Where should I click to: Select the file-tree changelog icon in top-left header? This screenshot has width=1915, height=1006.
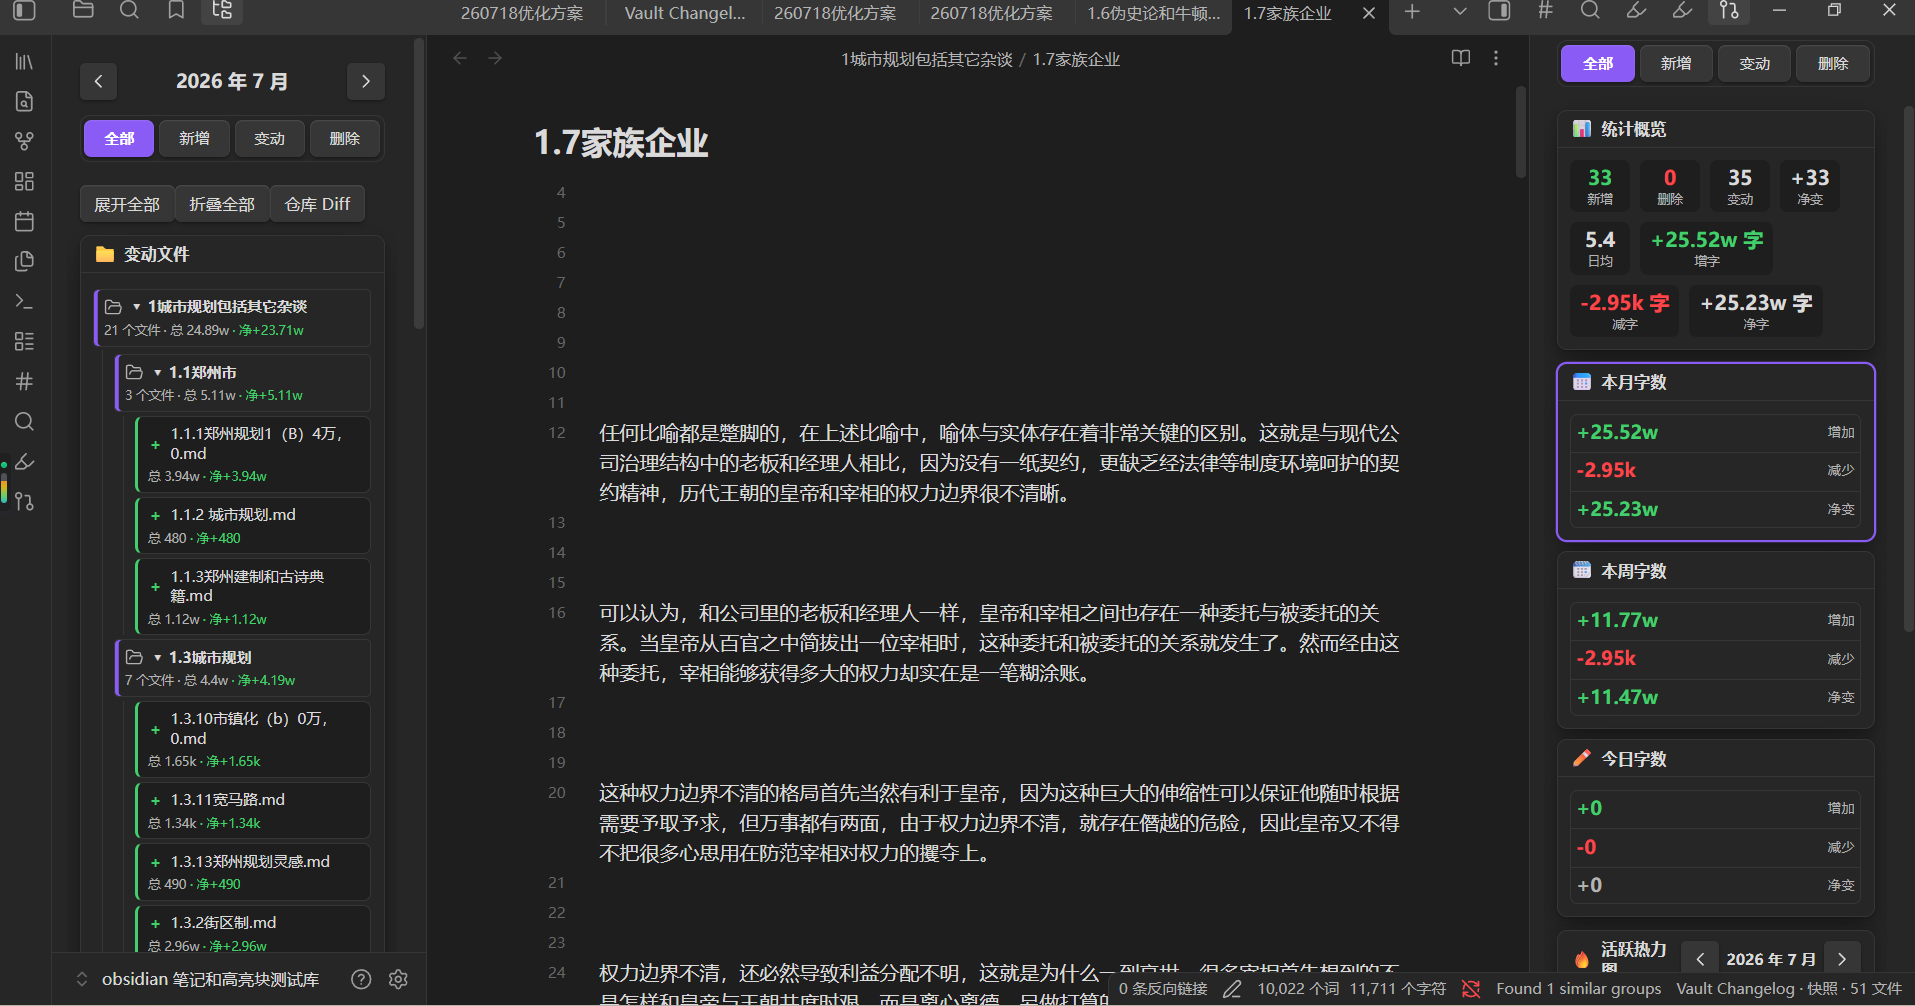click(x=222, y=11)
